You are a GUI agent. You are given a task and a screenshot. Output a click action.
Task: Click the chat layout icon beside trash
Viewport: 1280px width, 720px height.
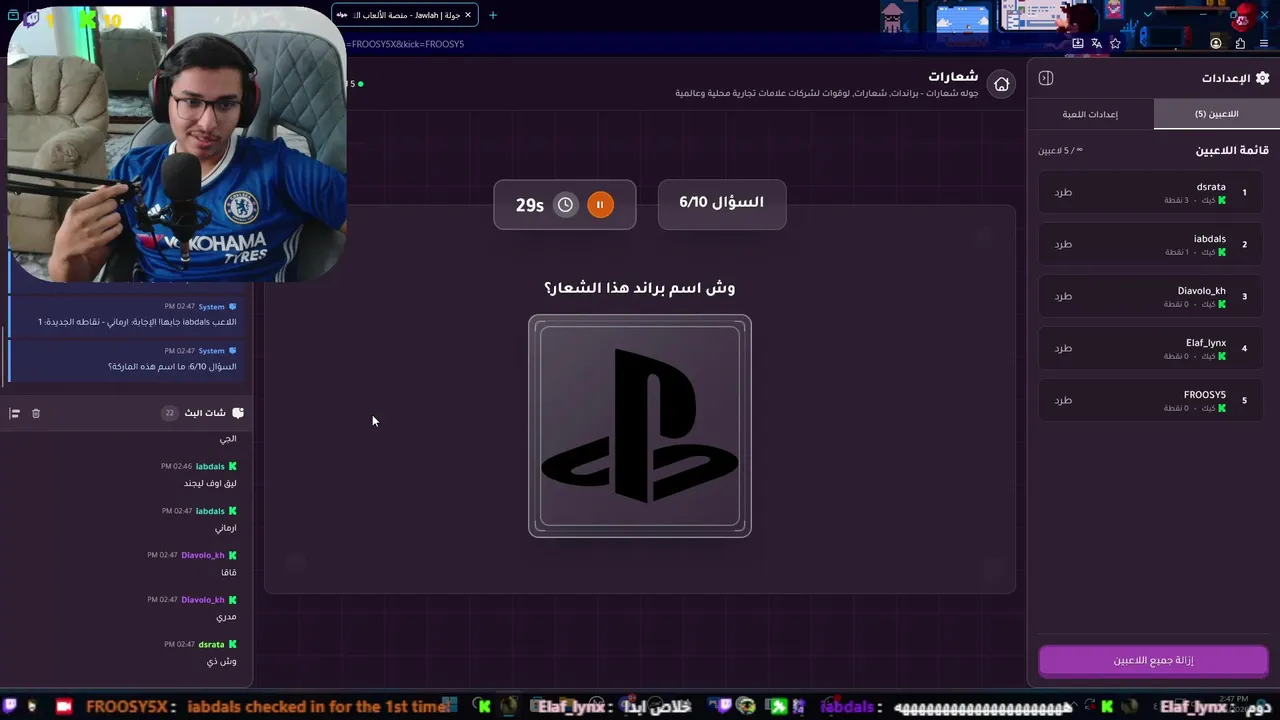(x=14, y=413)
